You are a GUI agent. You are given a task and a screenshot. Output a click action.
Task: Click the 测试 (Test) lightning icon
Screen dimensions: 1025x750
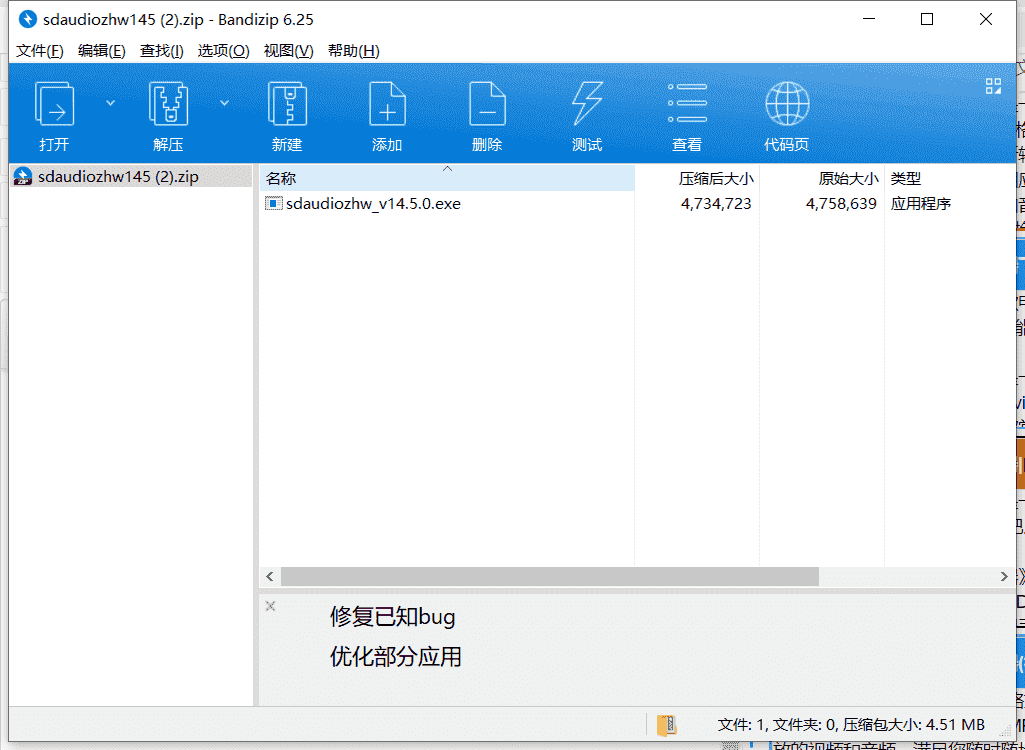(x=587, y=105)
